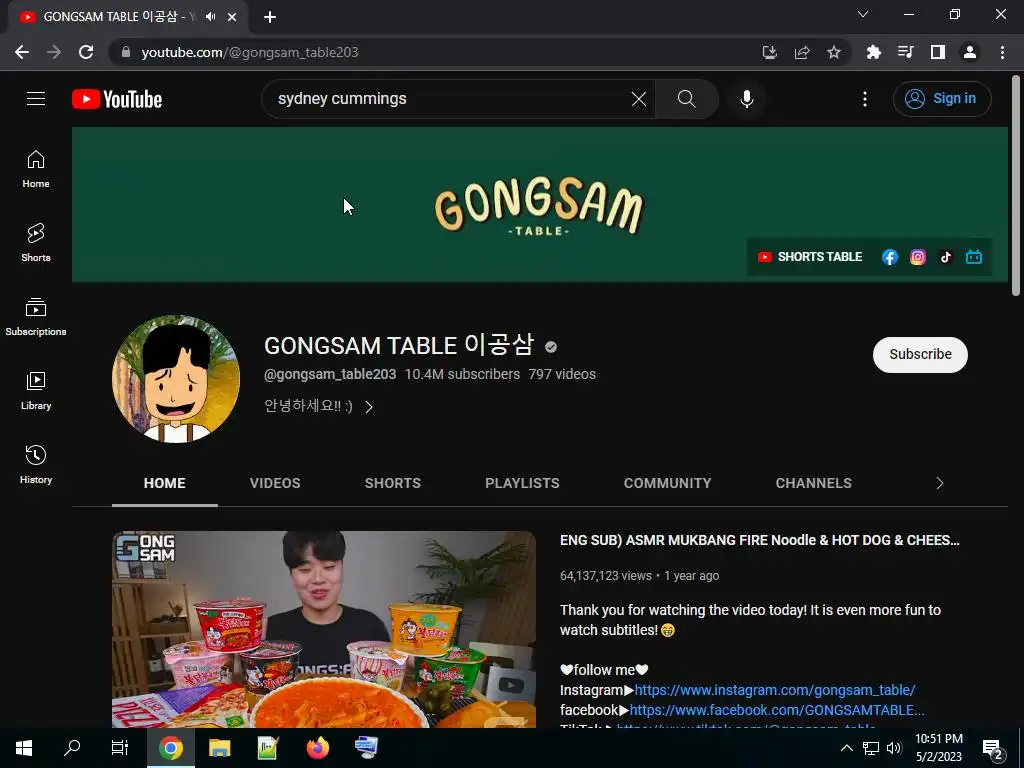The image size is (1024, 768).
Task: Mute the tab via speaker icon
Action: (x=210, y=17)
